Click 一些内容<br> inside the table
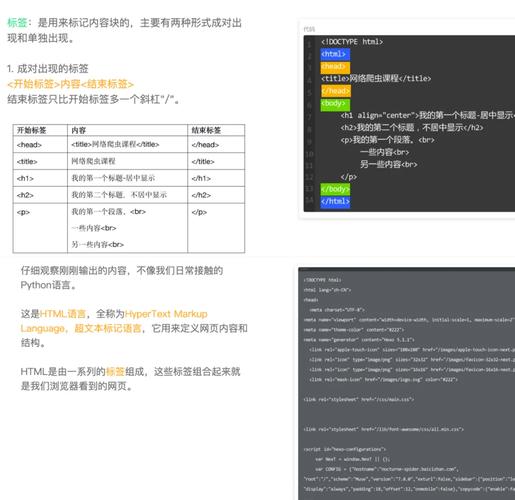 tap(94, 228)
